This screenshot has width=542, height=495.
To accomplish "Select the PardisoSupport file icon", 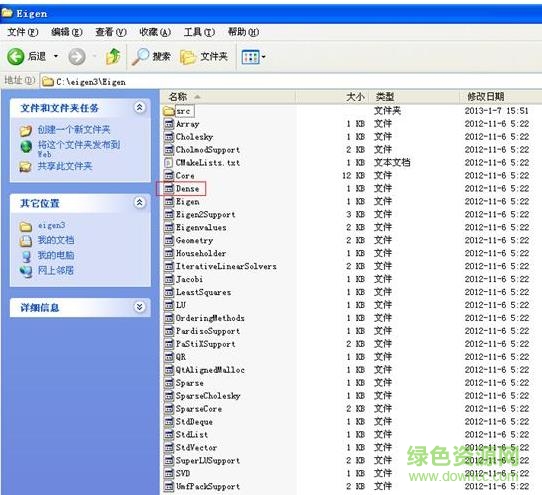I will [169, 331].
